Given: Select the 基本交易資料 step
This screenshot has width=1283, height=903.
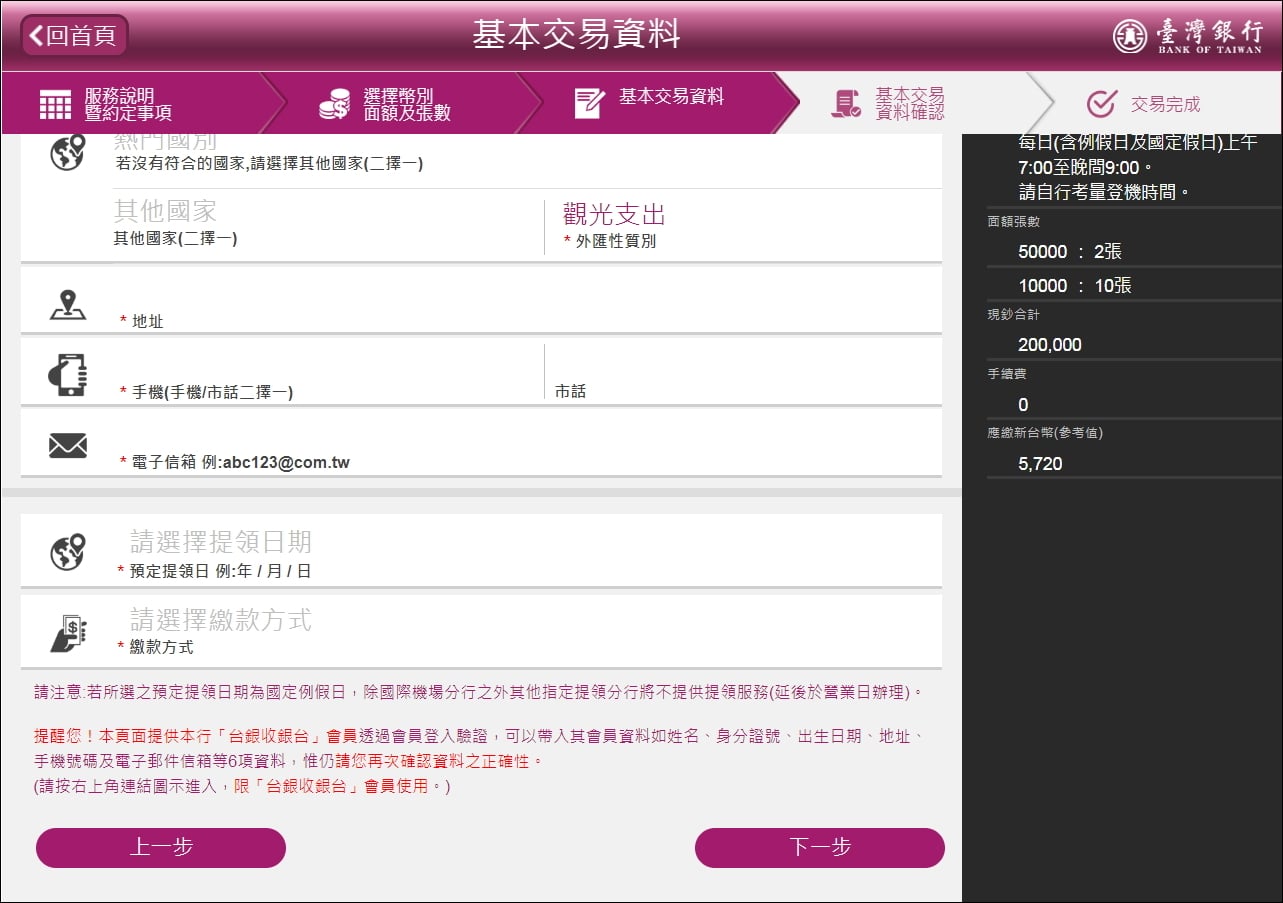Looking at the screenshot, I should point(660,103).
